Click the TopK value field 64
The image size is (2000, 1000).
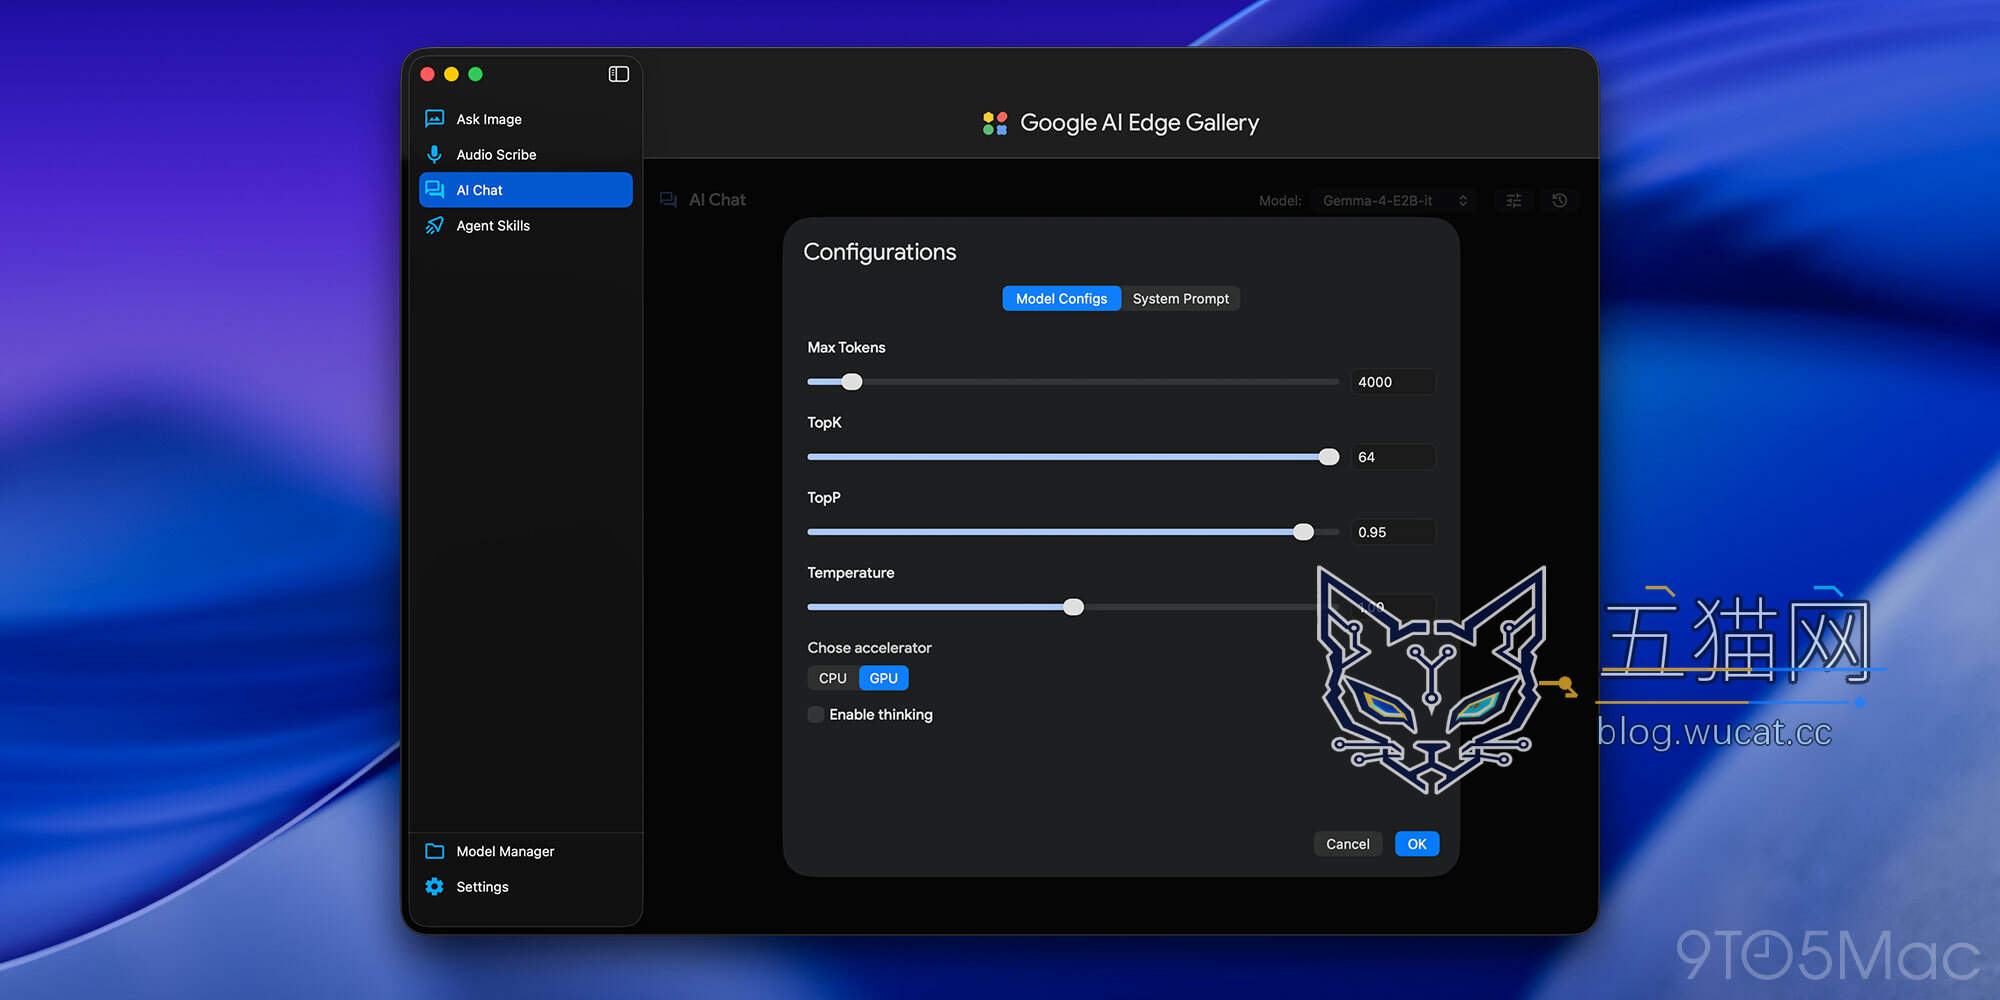1393,457
